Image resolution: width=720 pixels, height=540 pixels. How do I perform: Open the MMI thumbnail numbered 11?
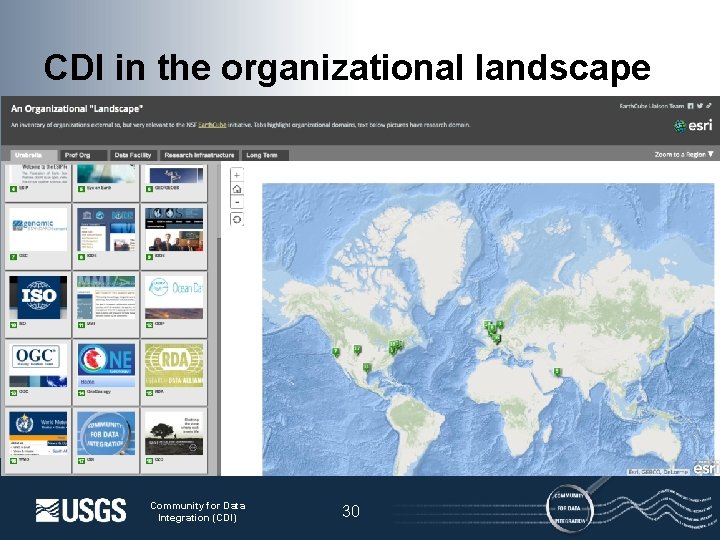pos(106,297)
